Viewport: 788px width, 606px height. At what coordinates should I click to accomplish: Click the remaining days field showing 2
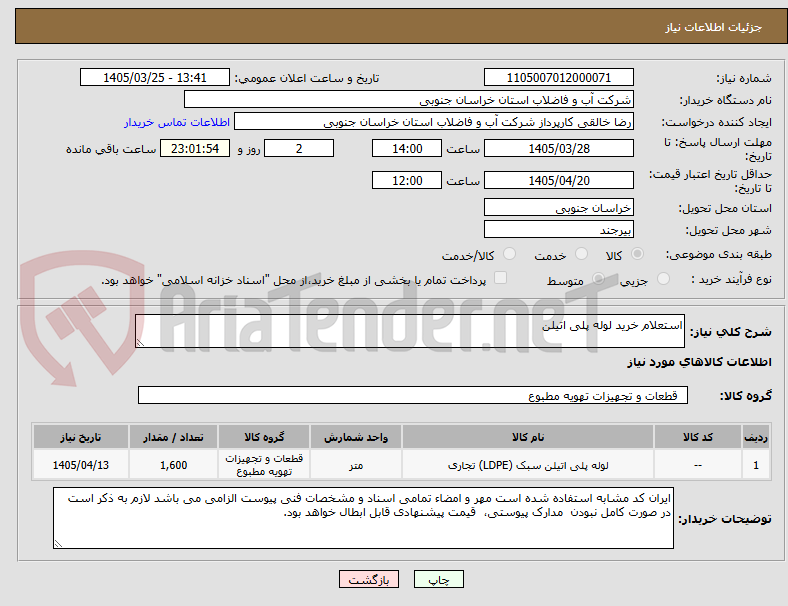click(x=299, y=148)
